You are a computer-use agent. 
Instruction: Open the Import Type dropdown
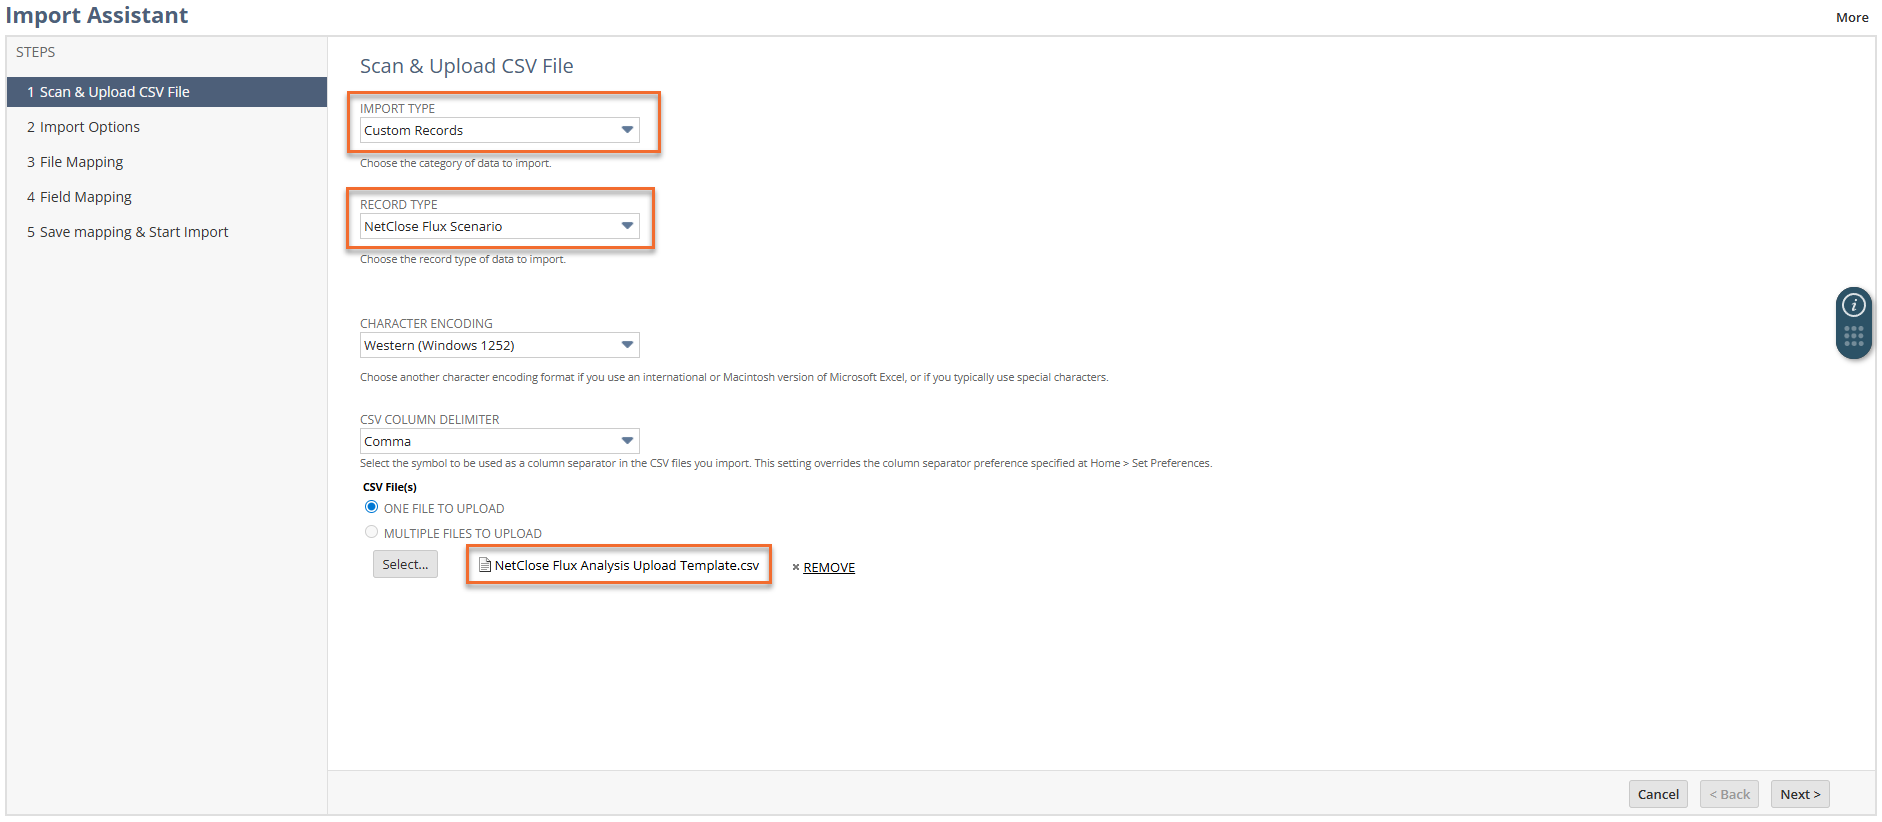[x=500, y=130]
